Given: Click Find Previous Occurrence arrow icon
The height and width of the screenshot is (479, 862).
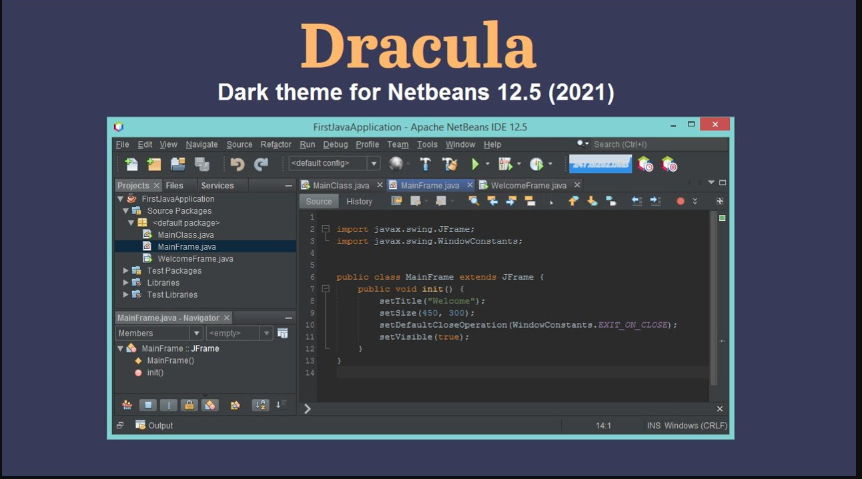Looking at the screenshot, I should [x=493, y=201].
